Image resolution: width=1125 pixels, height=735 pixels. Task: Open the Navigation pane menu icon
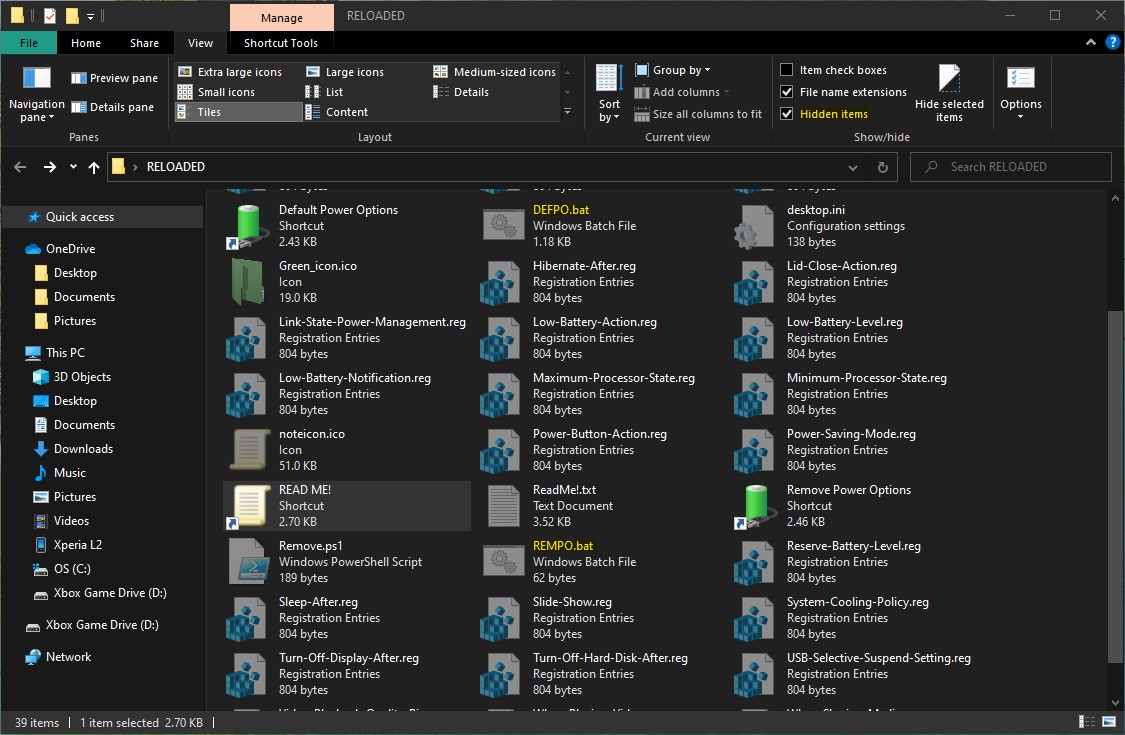click(37, 78)
